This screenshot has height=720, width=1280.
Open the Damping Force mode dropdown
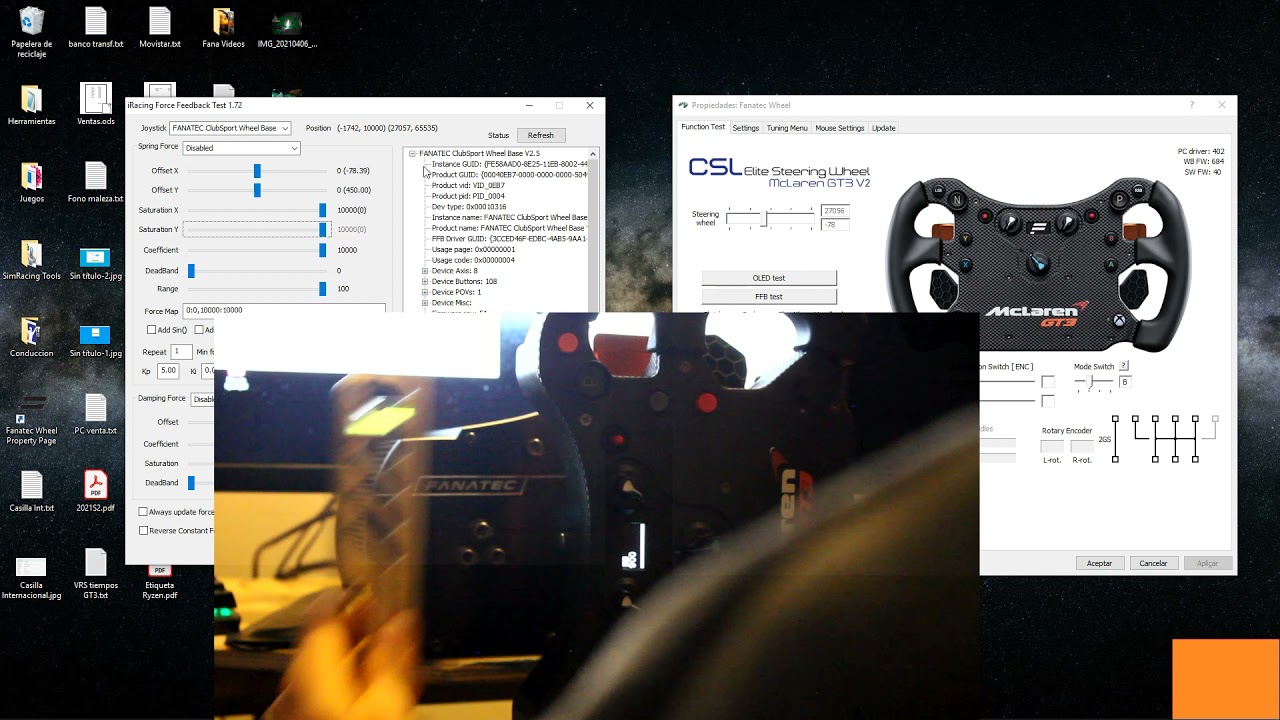click(202, 399)
